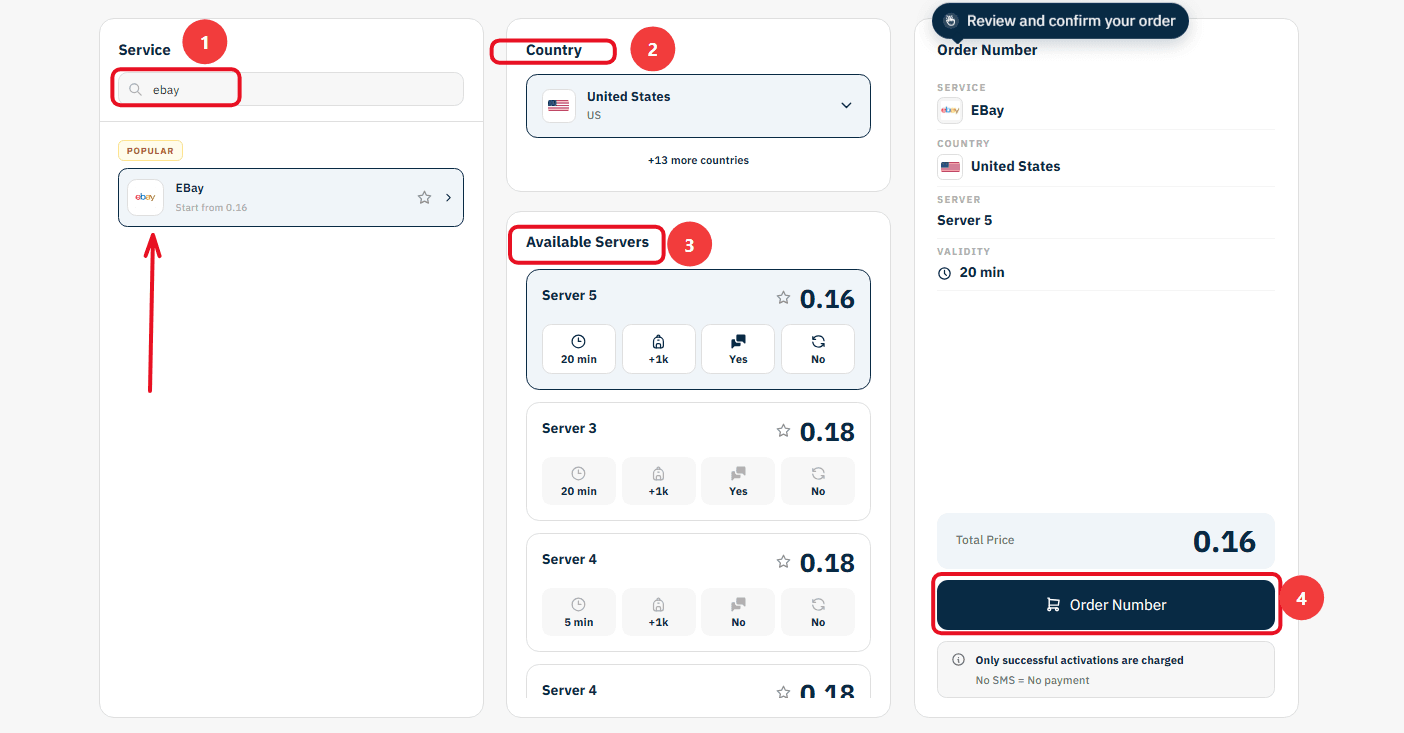The width and height of the screenshot is (1404, 733).
Task: Click the 0.16 price on Server 5
Action: [x=827, y=299]
